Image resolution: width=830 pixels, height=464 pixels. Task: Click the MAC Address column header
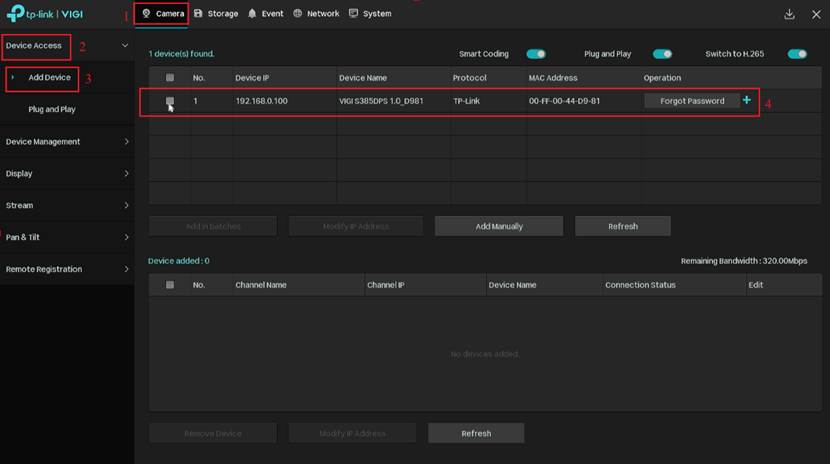553,78
